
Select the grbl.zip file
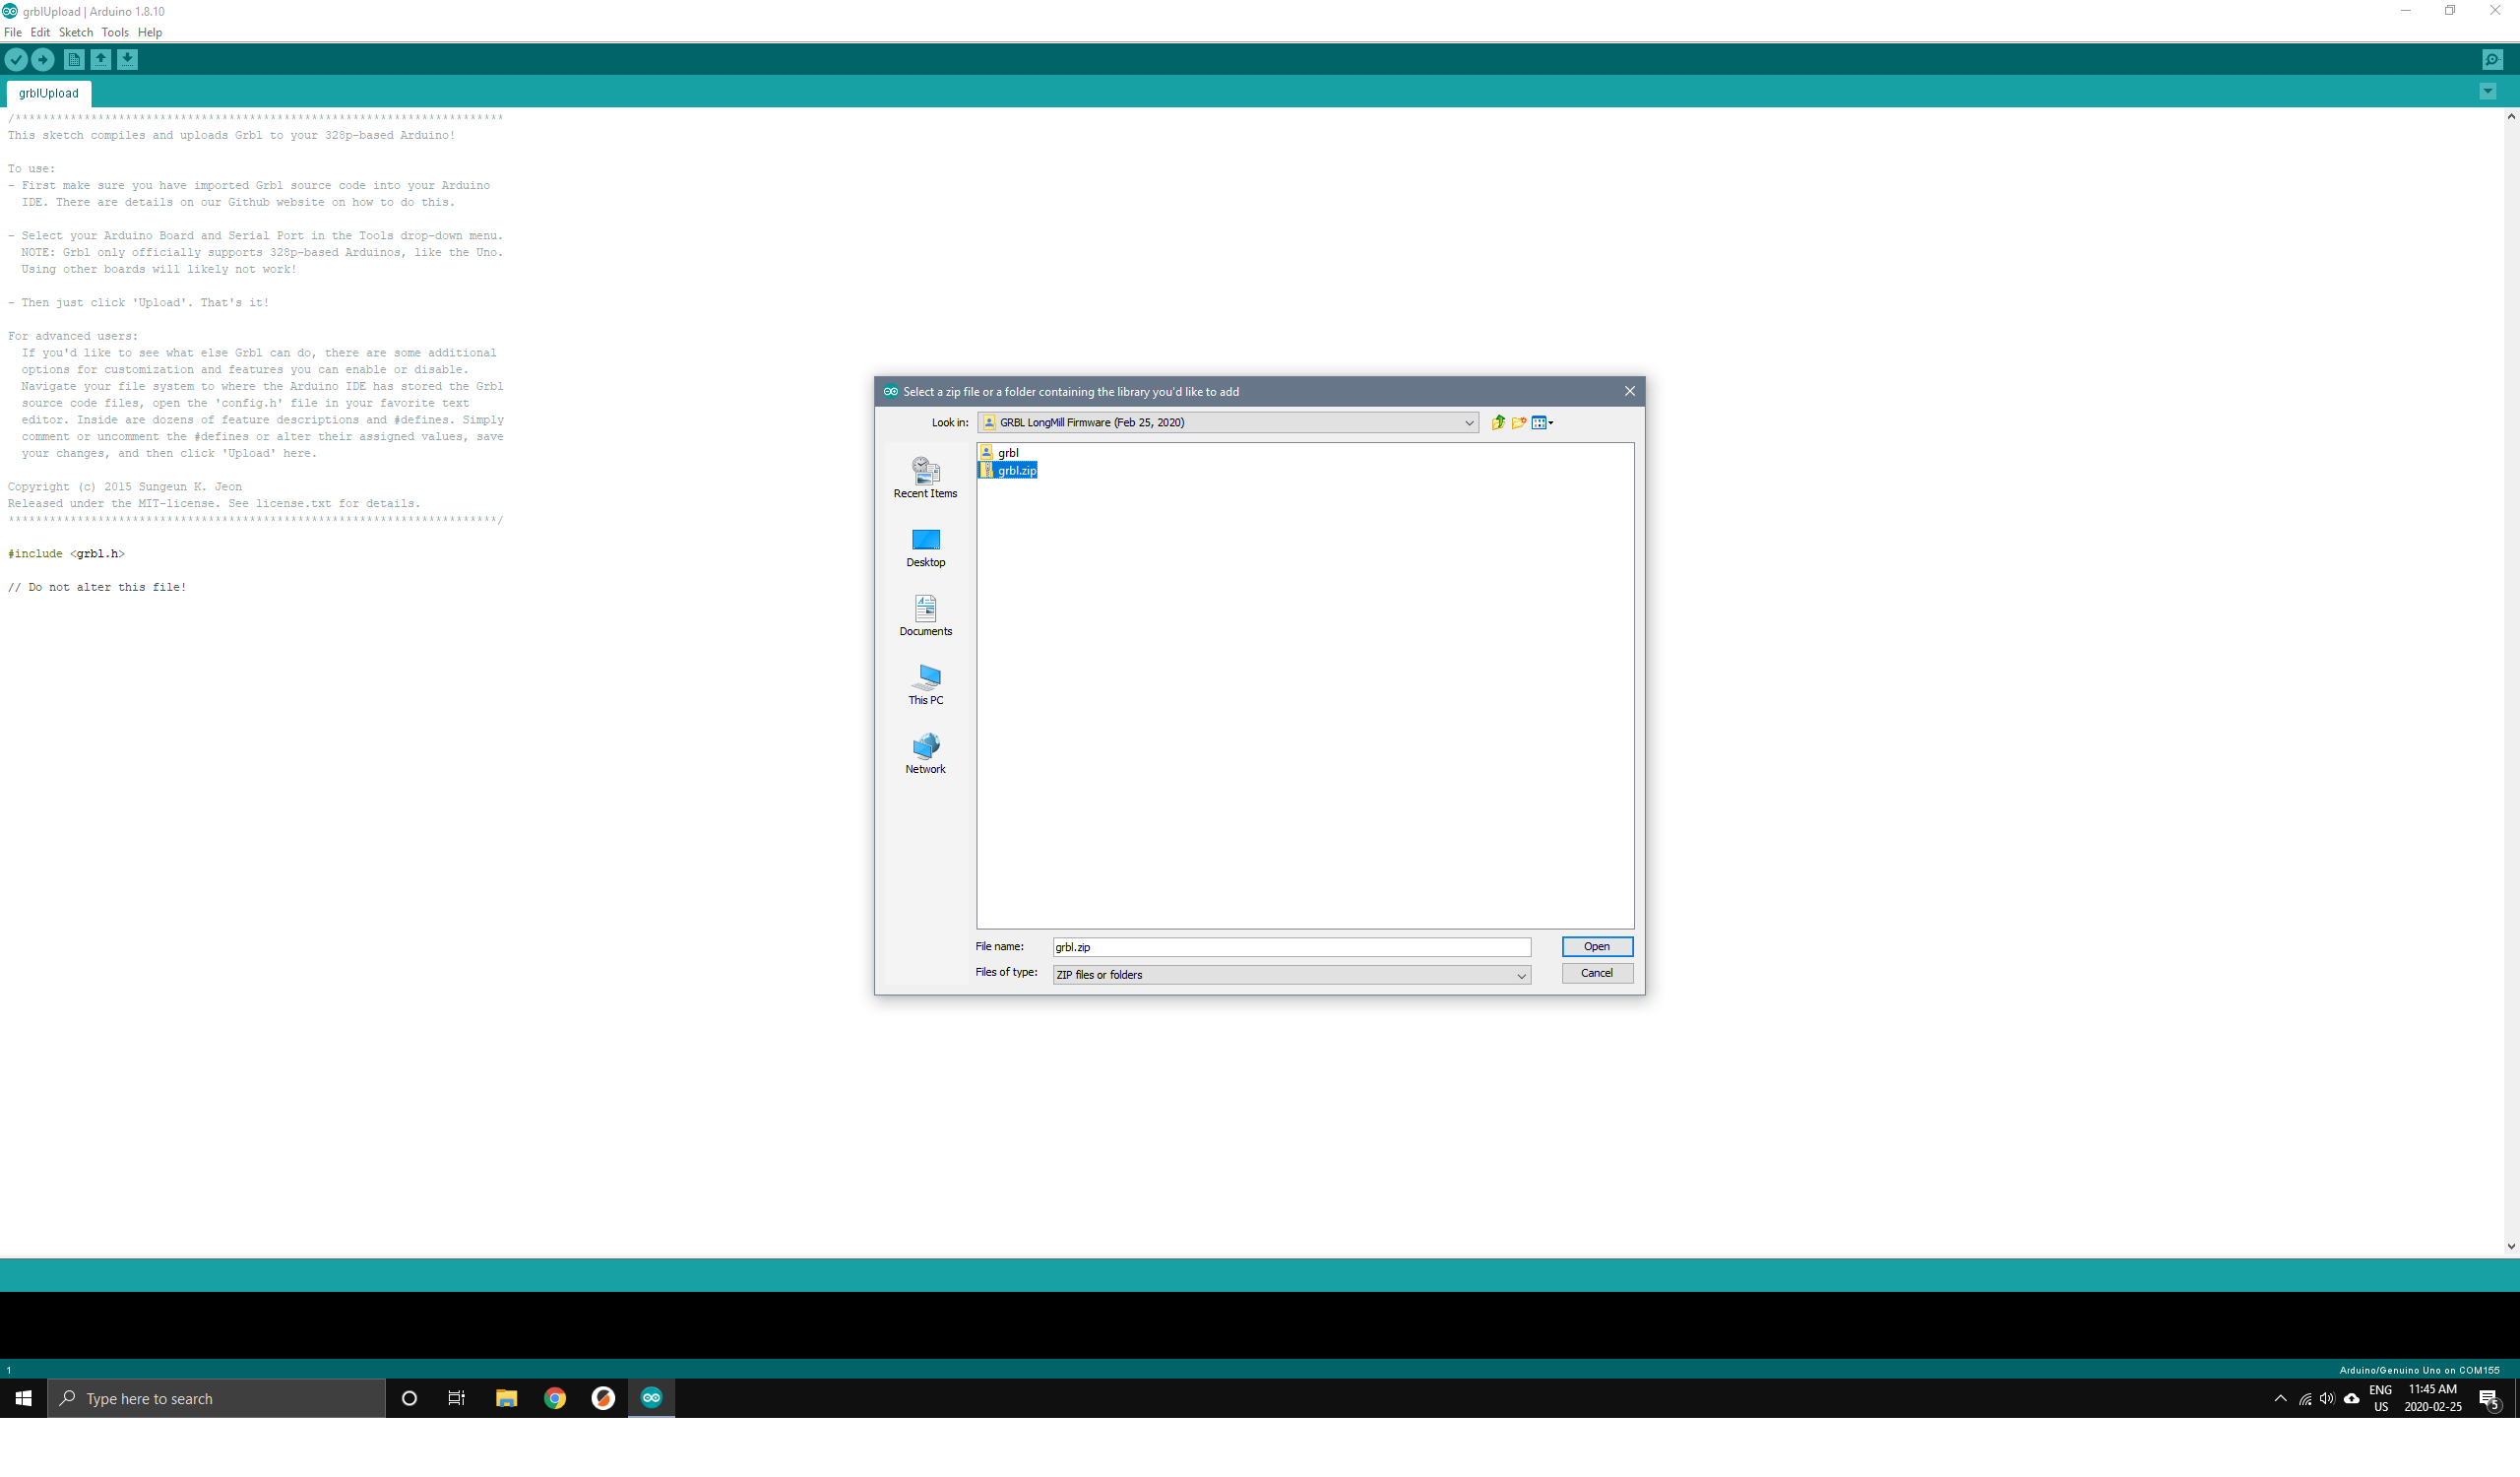pyautogui.click(x=1008, y=471)
